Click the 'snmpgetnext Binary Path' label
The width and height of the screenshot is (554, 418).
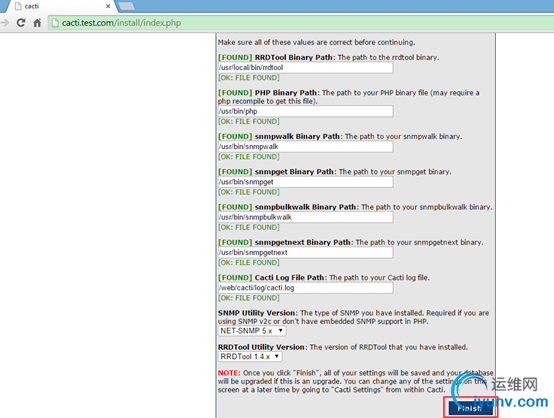coord(302,243)
